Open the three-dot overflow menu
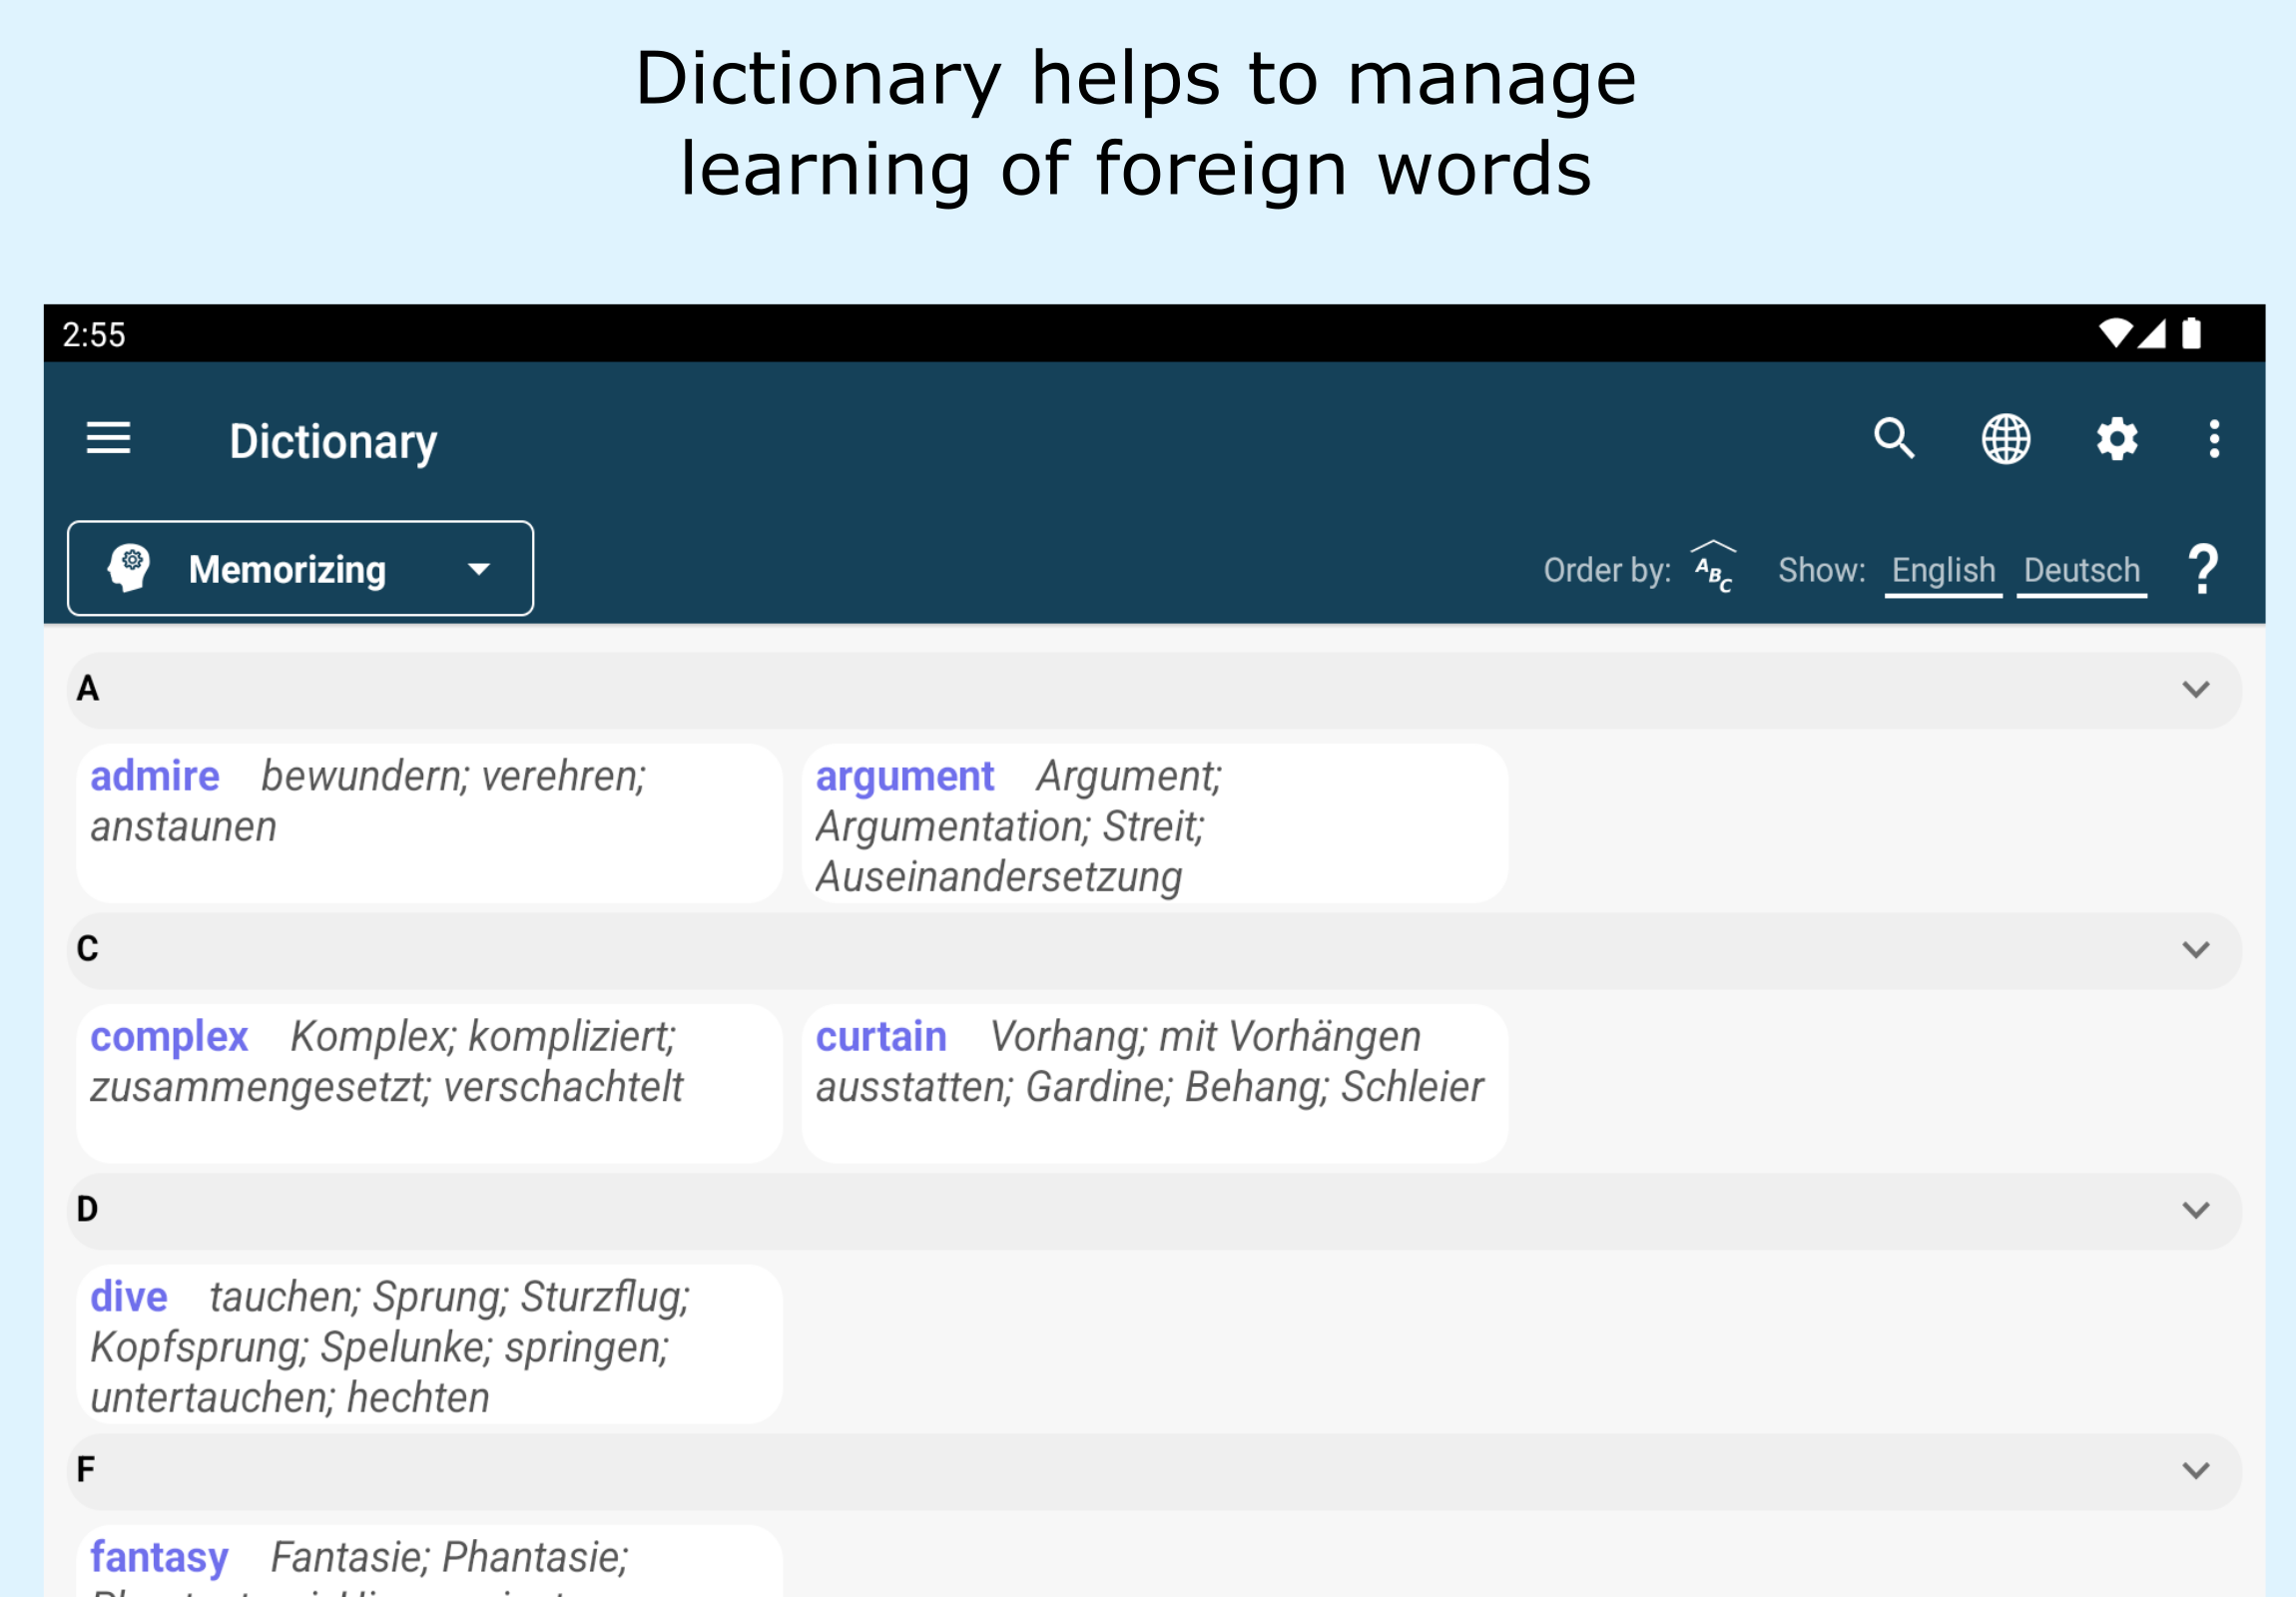 point(2214,439)
